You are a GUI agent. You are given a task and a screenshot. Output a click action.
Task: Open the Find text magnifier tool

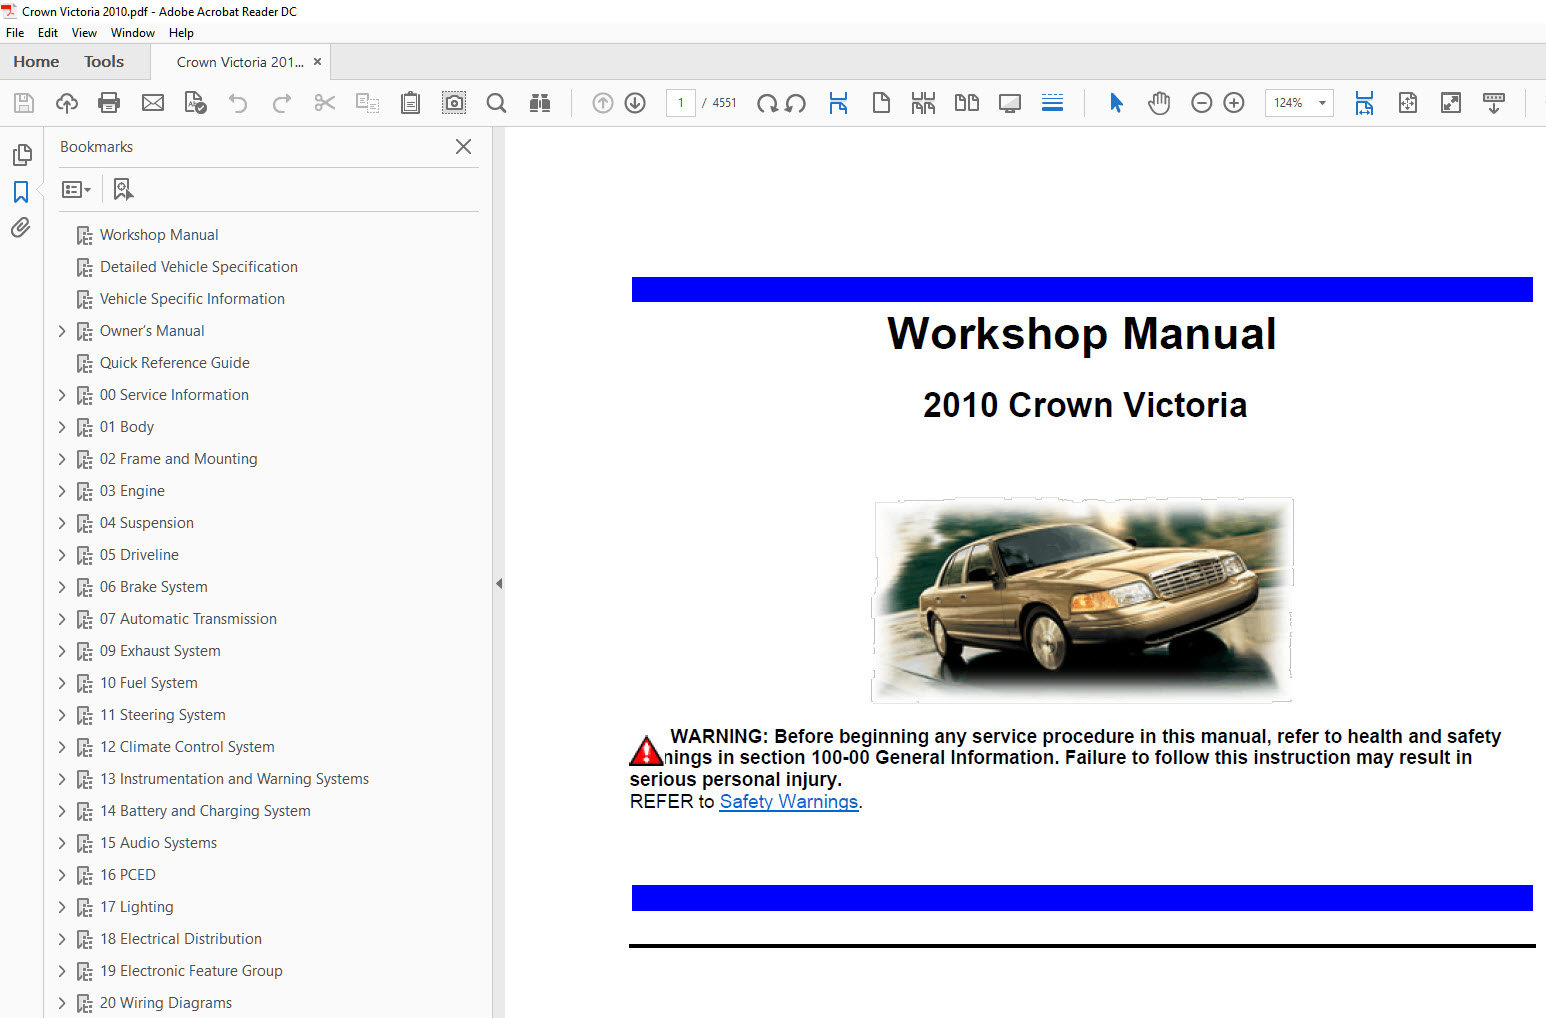pyautogui.click(x=496, y=103)
